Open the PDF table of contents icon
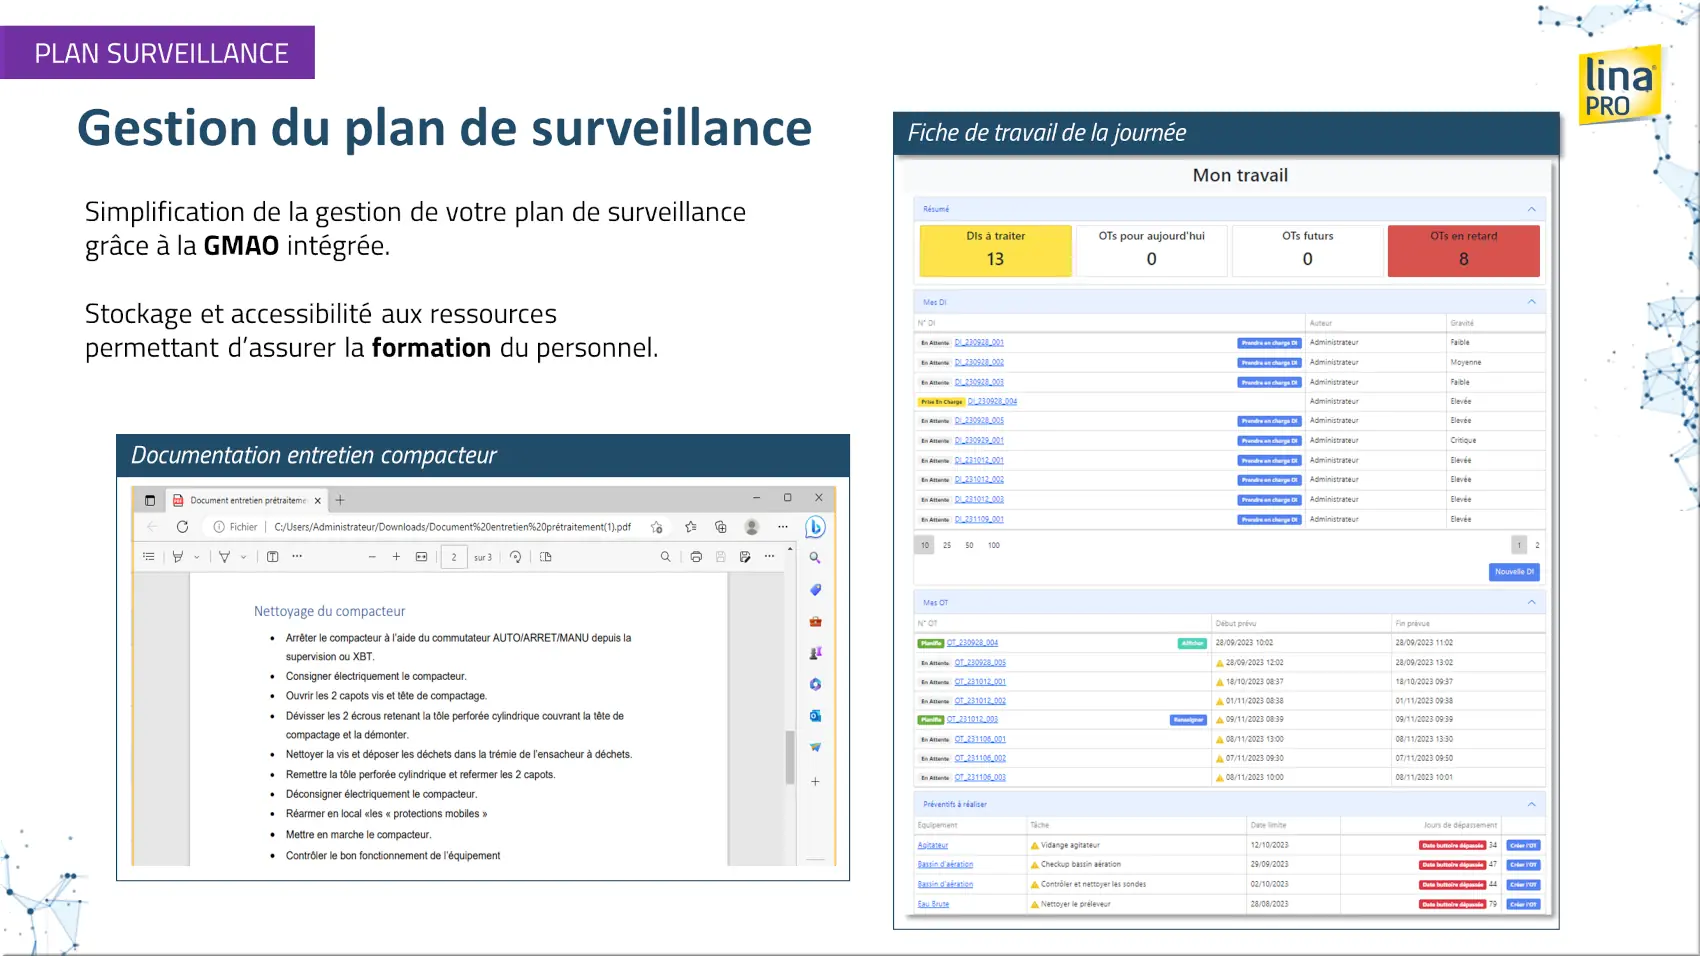The width and height of the screenshot is (1700, 956). 148,557
